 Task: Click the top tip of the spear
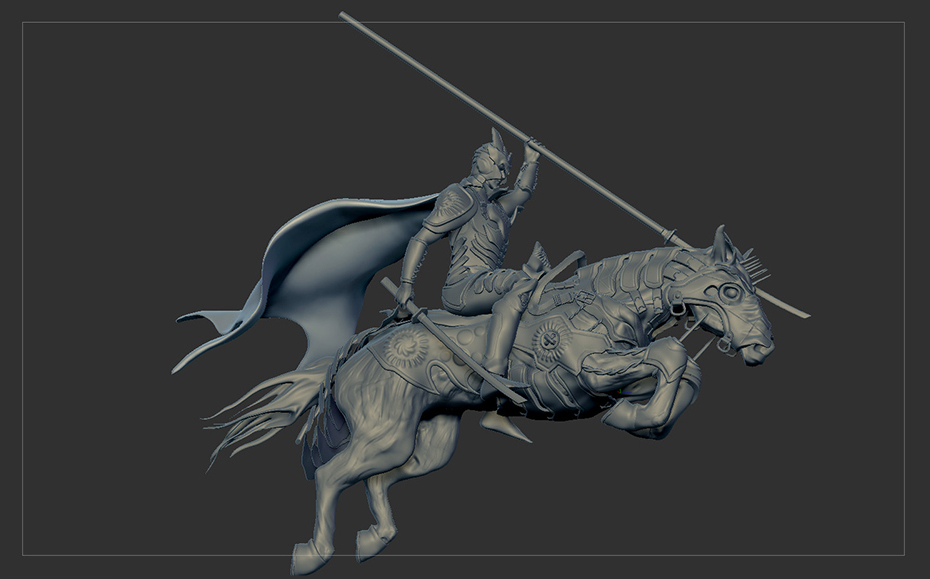point(343,15)
